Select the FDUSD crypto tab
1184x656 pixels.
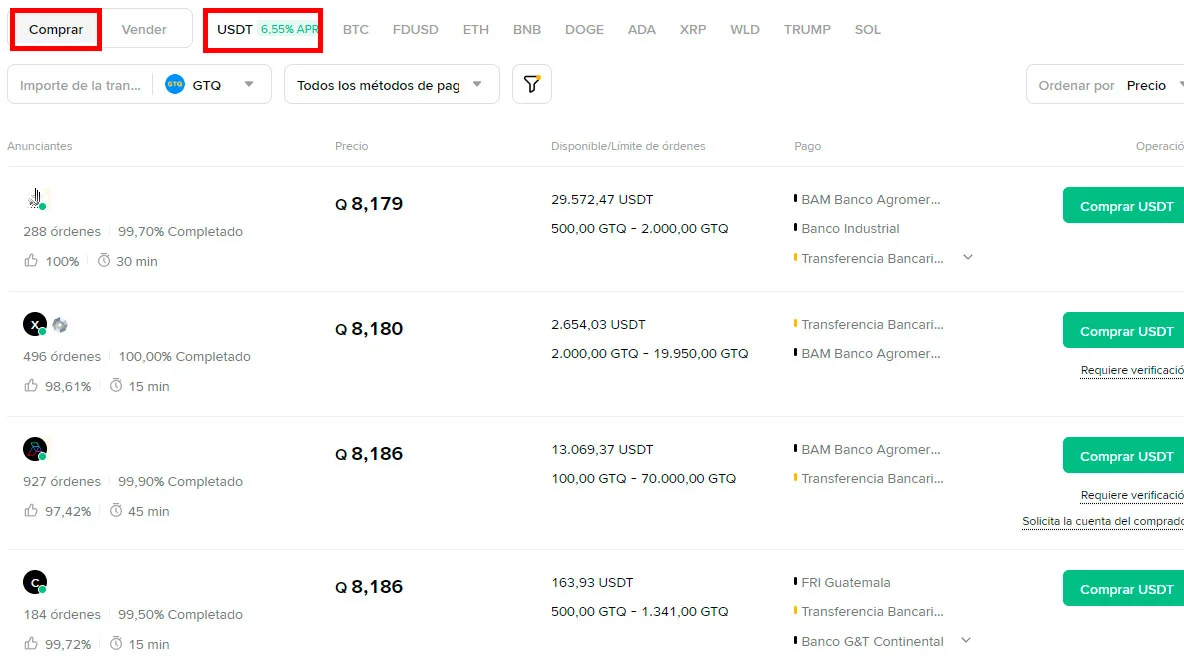click(415, 29)
